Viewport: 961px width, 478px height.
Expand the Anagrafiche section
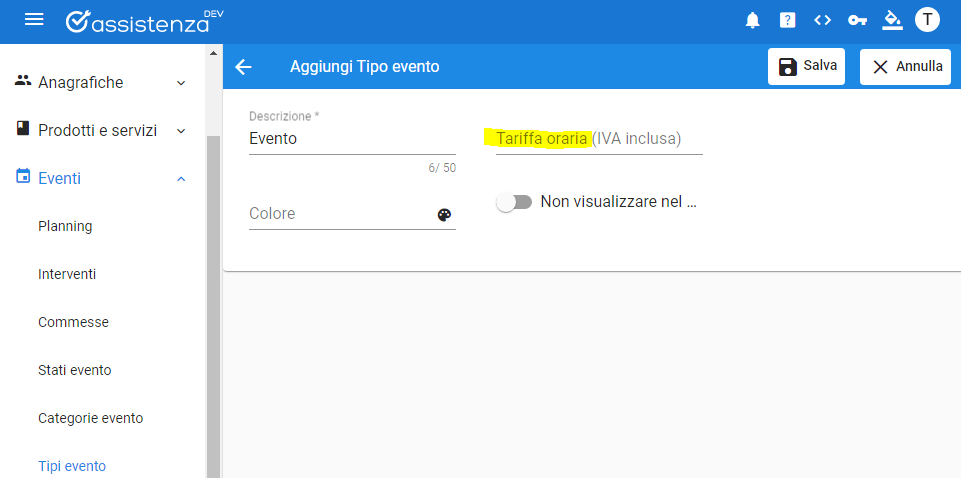pyautogui.click(x=101, y=82)
